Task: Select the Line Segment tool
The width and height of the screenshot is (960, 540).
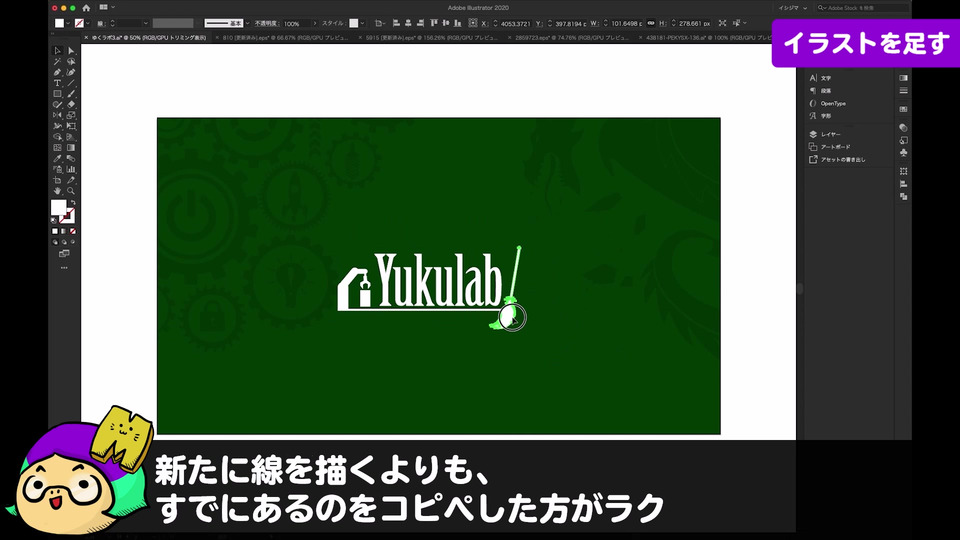Action: [x=71, y=83]
